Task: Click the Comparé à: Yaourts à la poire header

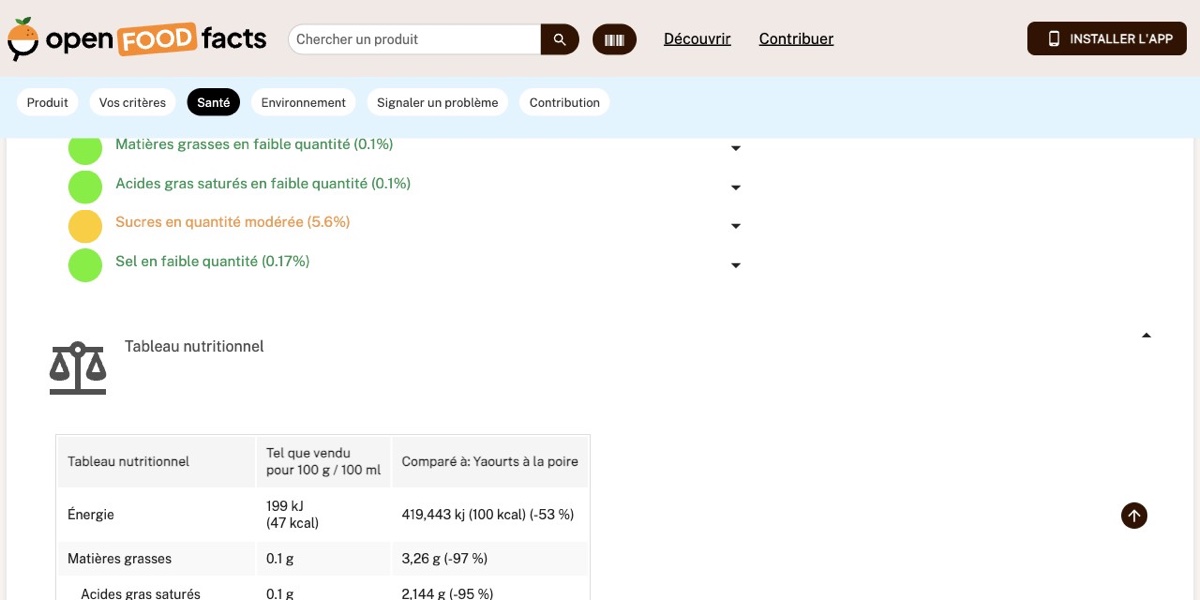Action: point(490,462)
